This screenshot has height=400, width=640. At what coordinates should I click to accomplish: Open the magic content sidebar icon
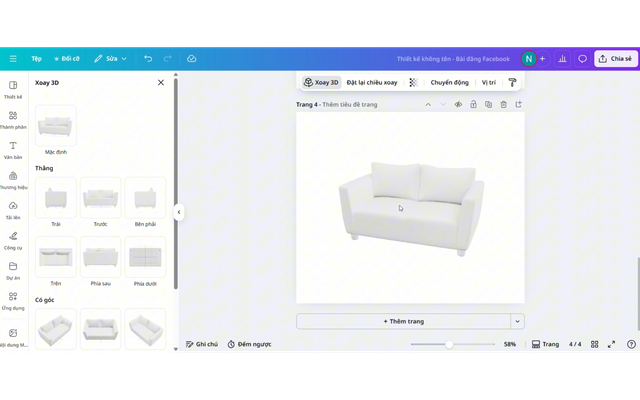coord(13,338)
